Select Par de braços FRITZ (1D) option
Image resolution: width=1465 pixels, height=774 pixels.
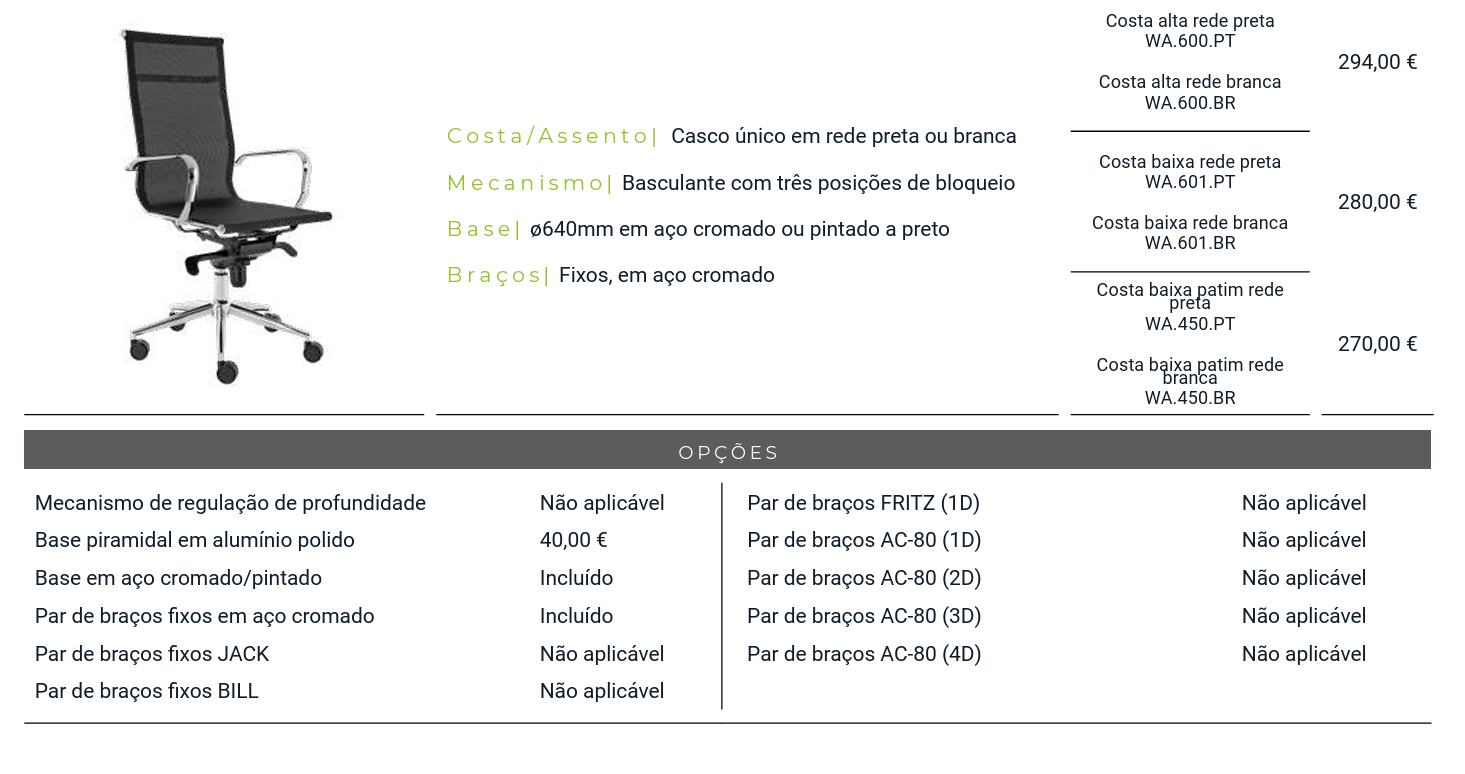pyautogui.click(x=864, y=503)
